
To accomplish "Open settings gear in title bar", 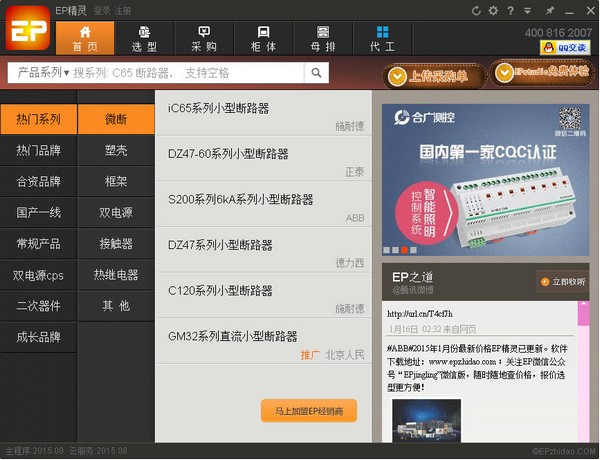I will 494,10.
